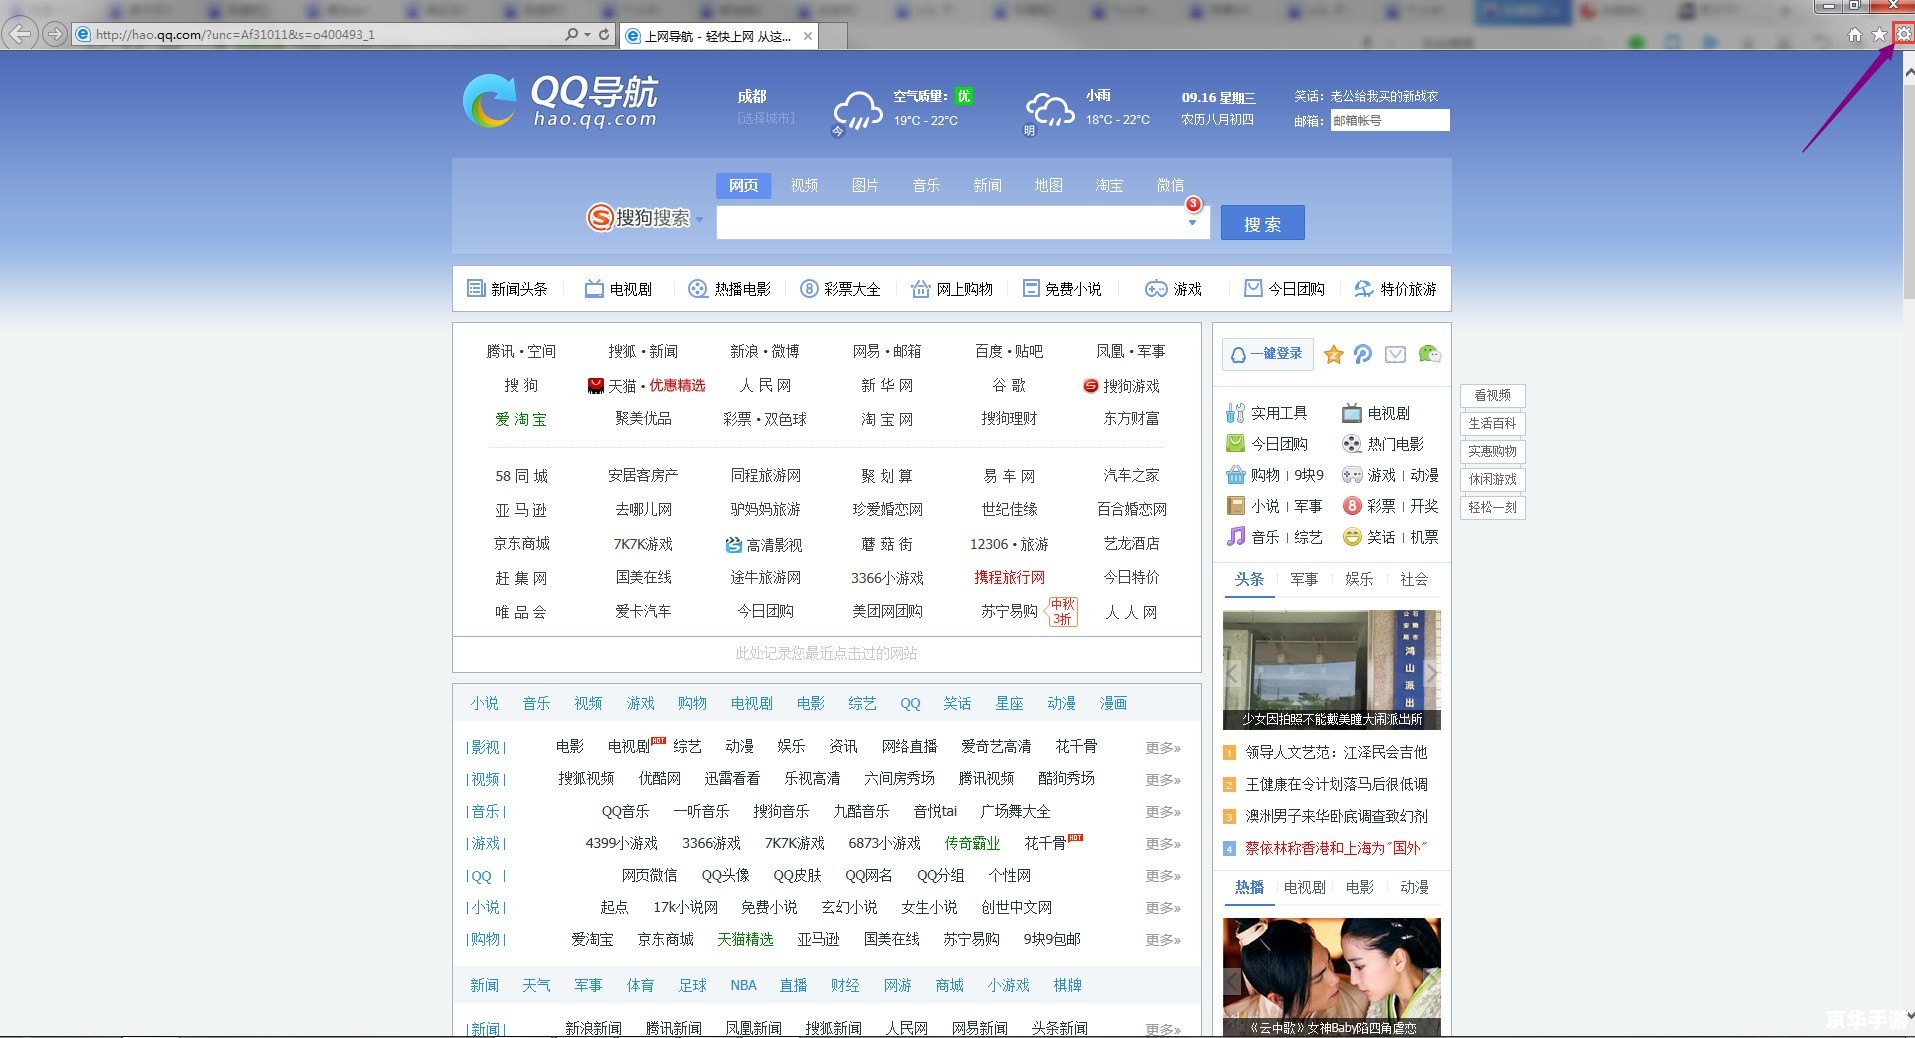Image resolution: width=1915 pixels, height=1038 pixels.
Task: Open 腾讯·空间 link
Action: 521,352
